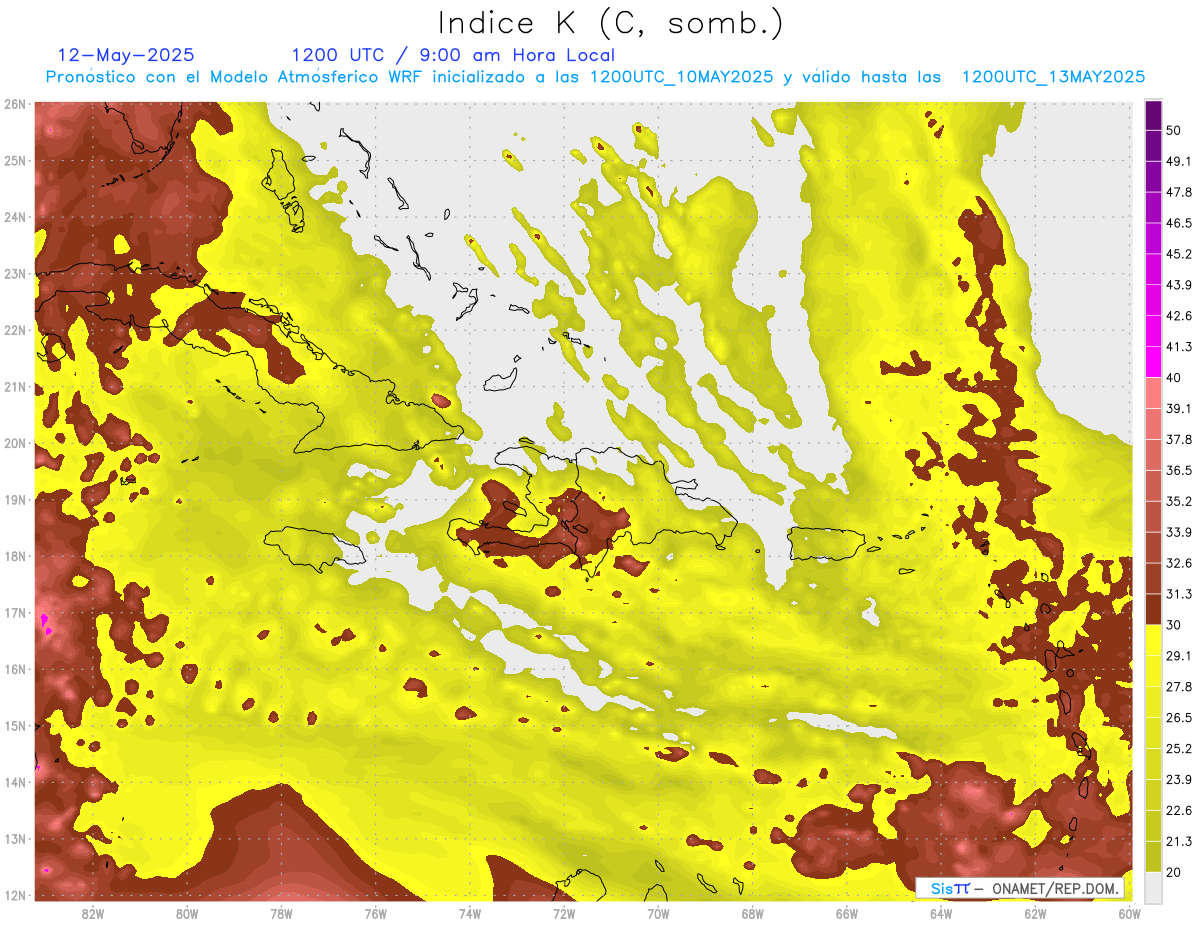Viewport: 1200px width, 927px height.
Task: Click the color scale label "49.1"
Action: tap(1178, 161)
